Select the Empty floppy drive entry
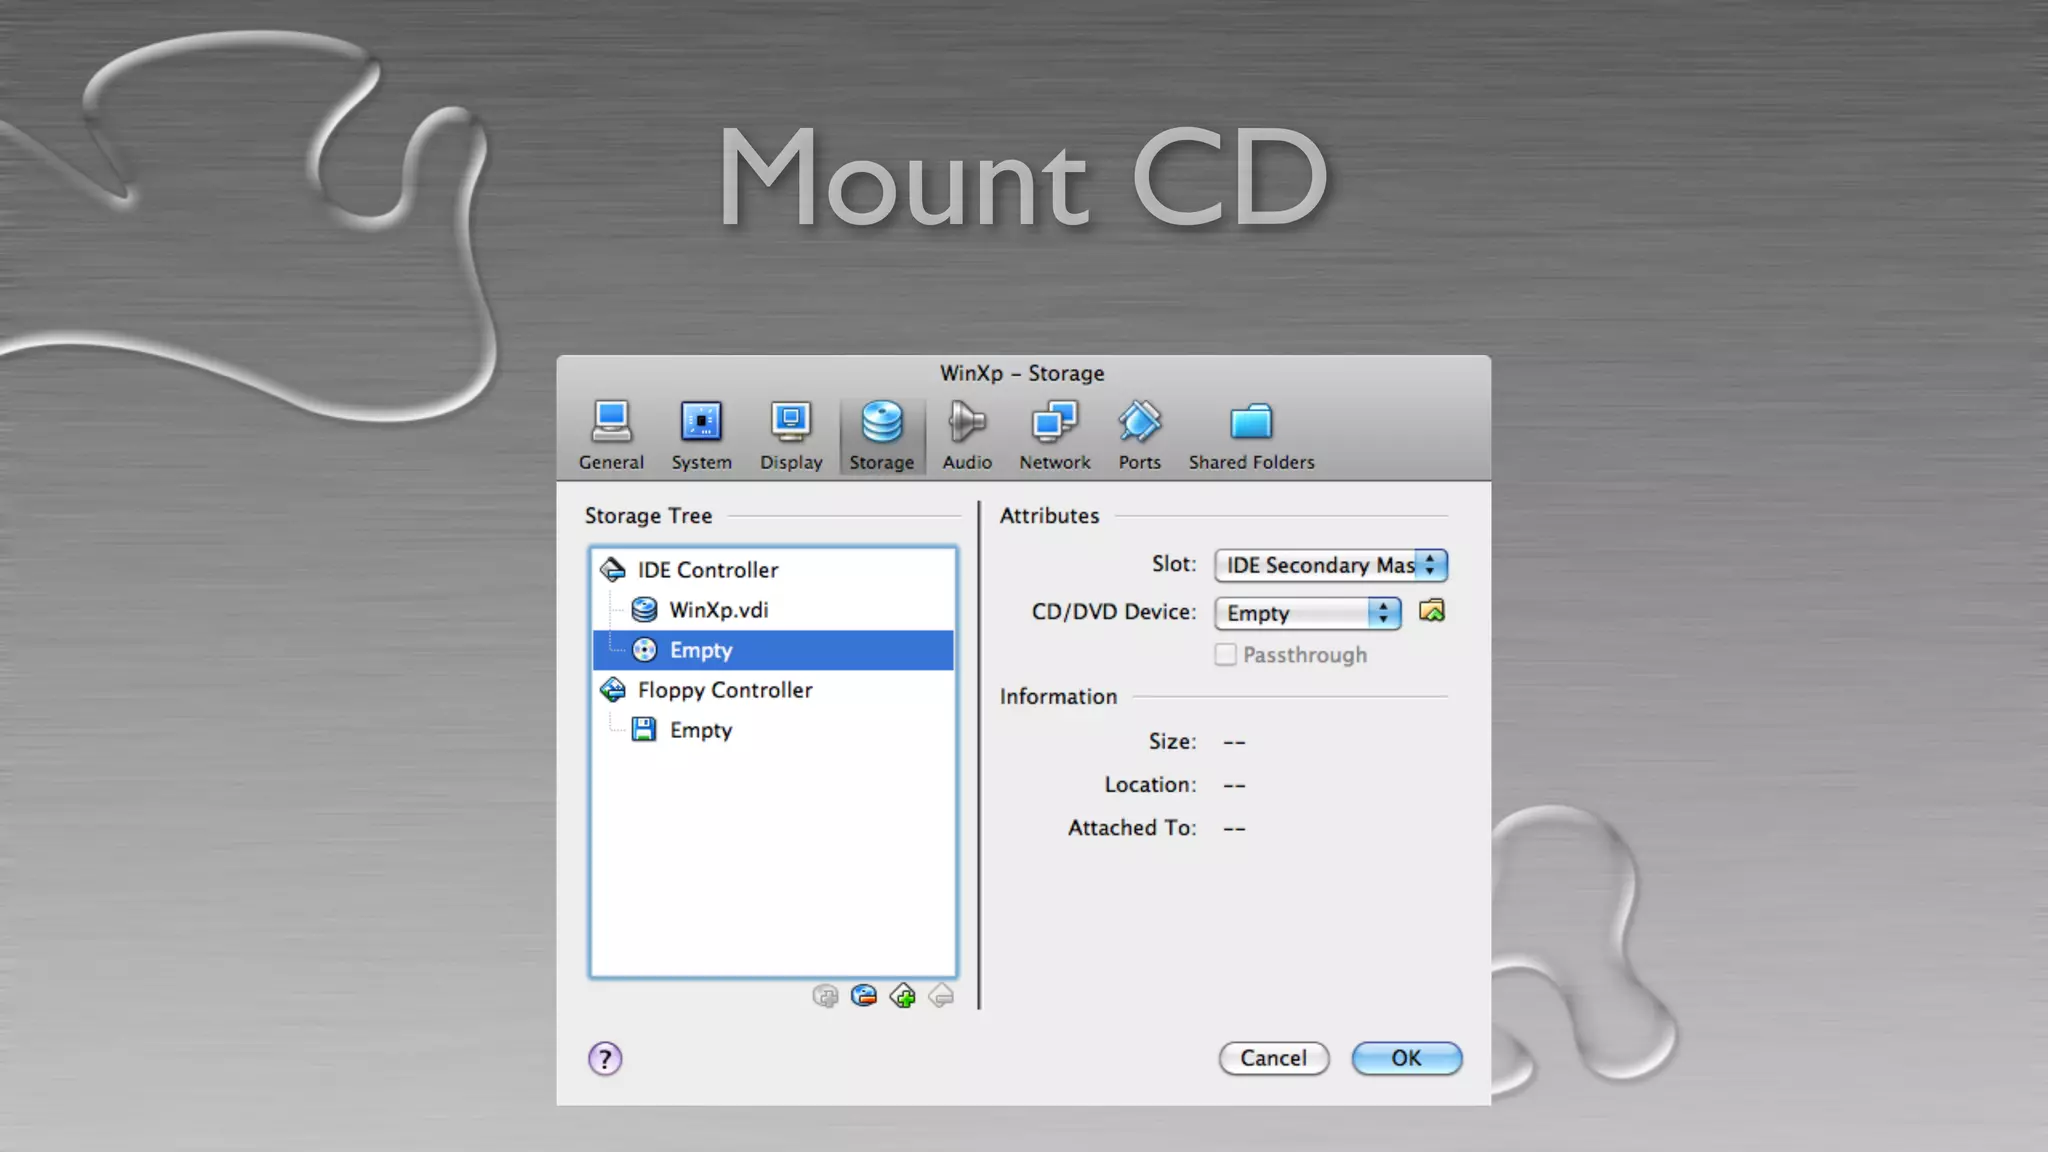 pyautogui.click(x=773, y=730)
